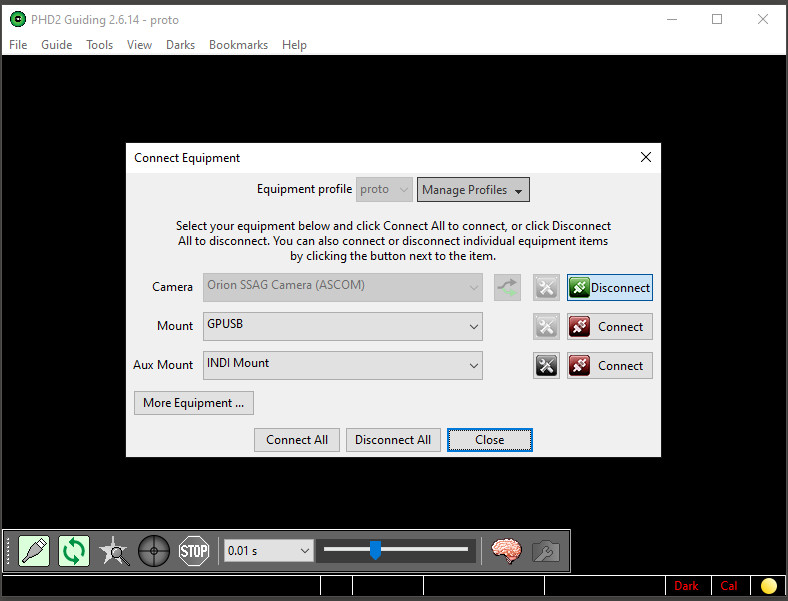Click the Close button in dialog

click(x=489, y=440)
